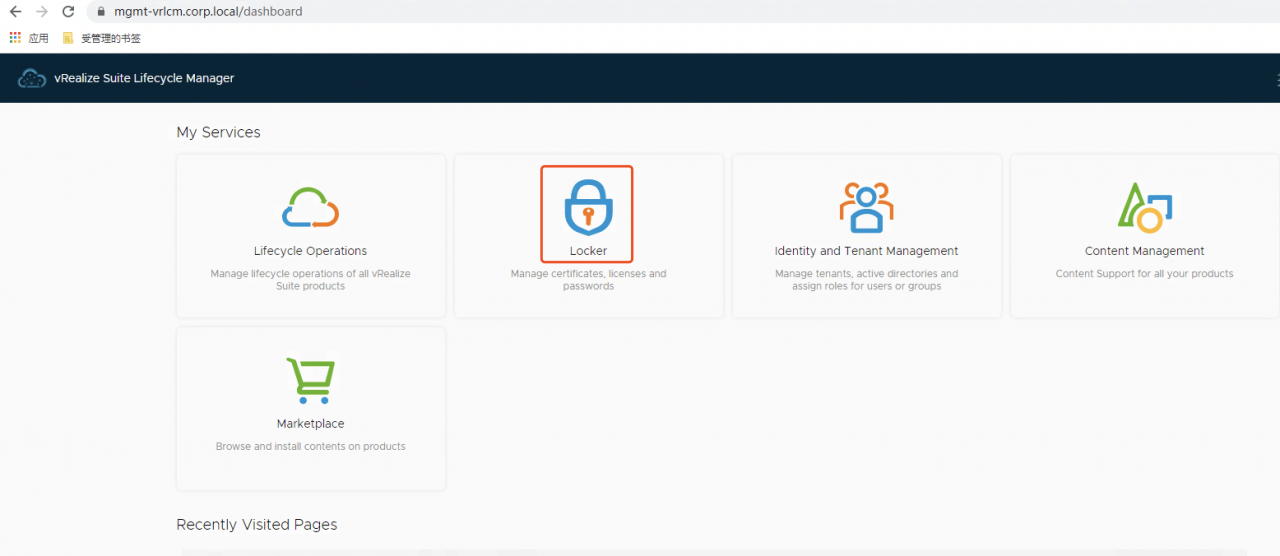Open the Content Management shapes icon

[1144, 207]
